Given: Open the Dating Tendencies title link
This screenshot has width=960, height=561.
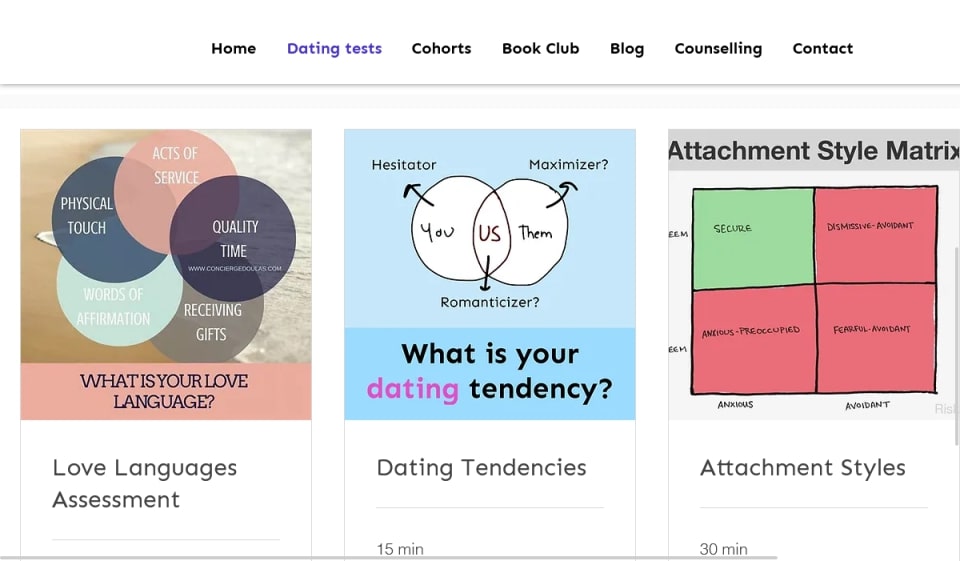Looking at the screenshot, I should (x=481, y=467).
